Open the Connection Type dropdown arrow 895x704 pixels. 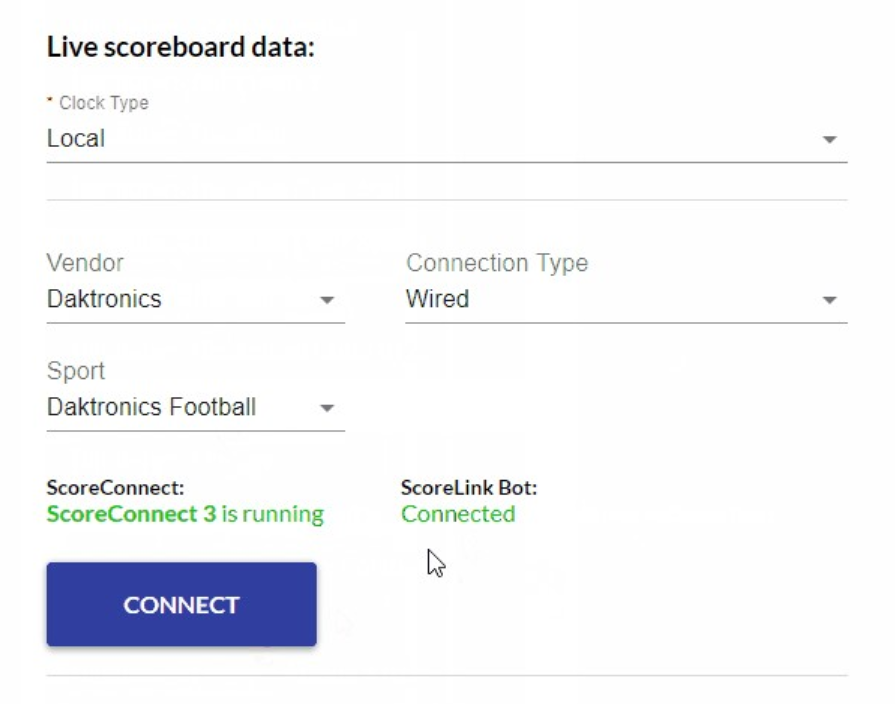pyautogui.click(x=829, y=300)
